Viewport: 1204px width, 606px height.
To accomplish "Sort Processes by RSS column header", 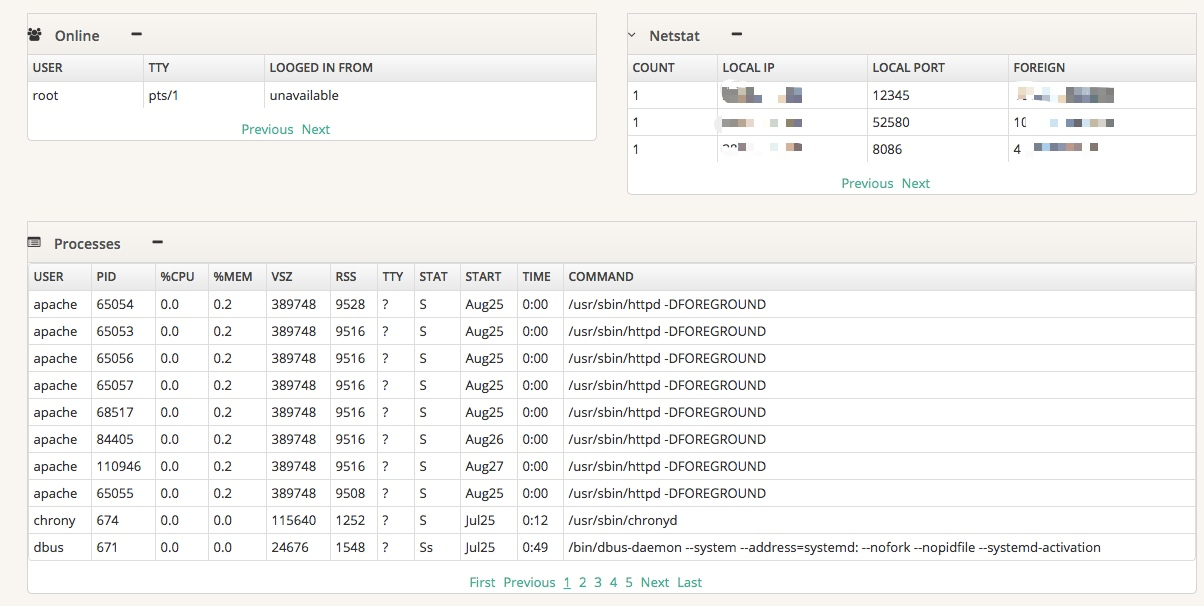I will 352,277.
